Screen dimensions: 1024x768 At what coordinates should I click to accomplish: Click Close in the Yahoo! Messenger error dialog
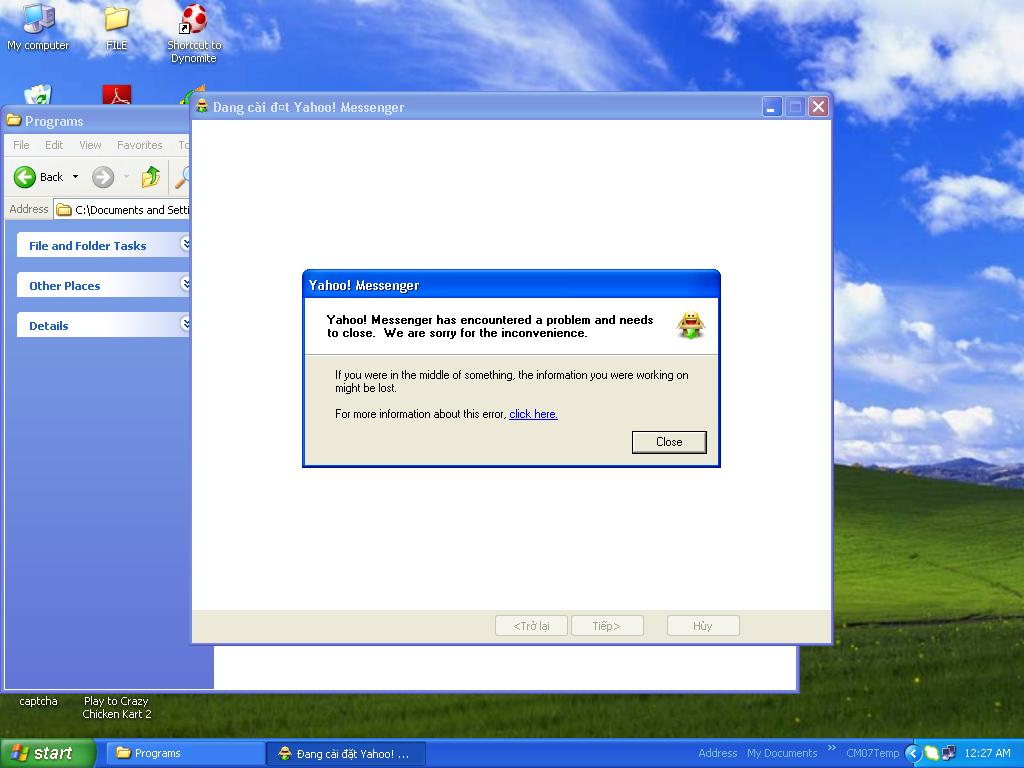pos(669,442)
